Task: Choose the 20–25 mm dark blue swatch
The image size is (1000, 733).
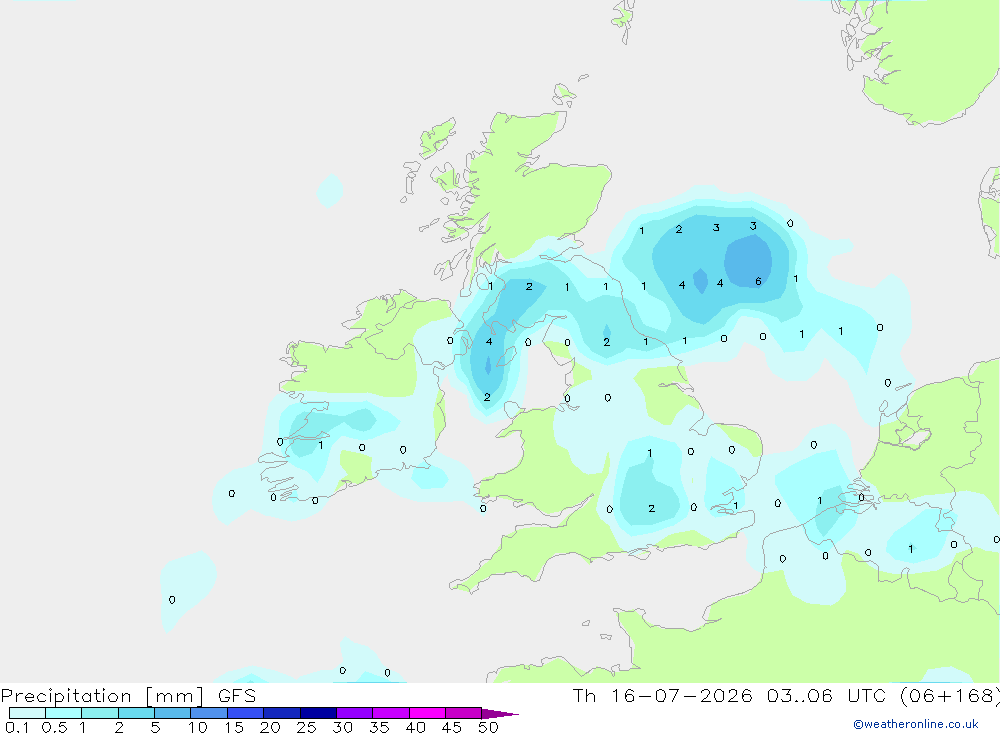Action: coord(282,713)
